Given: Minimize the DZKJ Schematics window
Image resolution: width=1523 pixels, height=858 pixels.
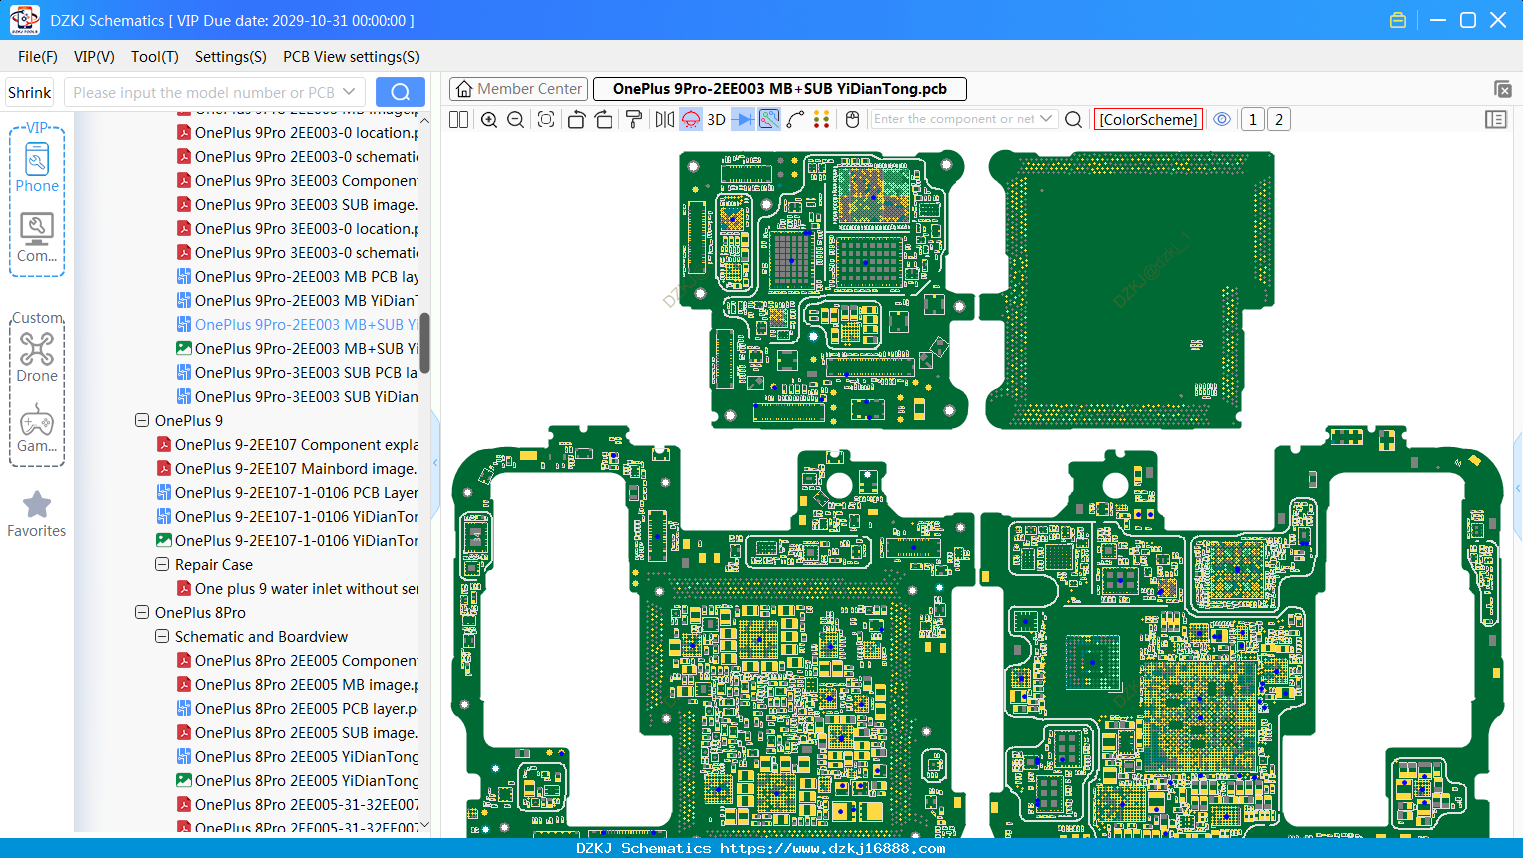Looking at the screenshot, I should [x=1438, y=20].
